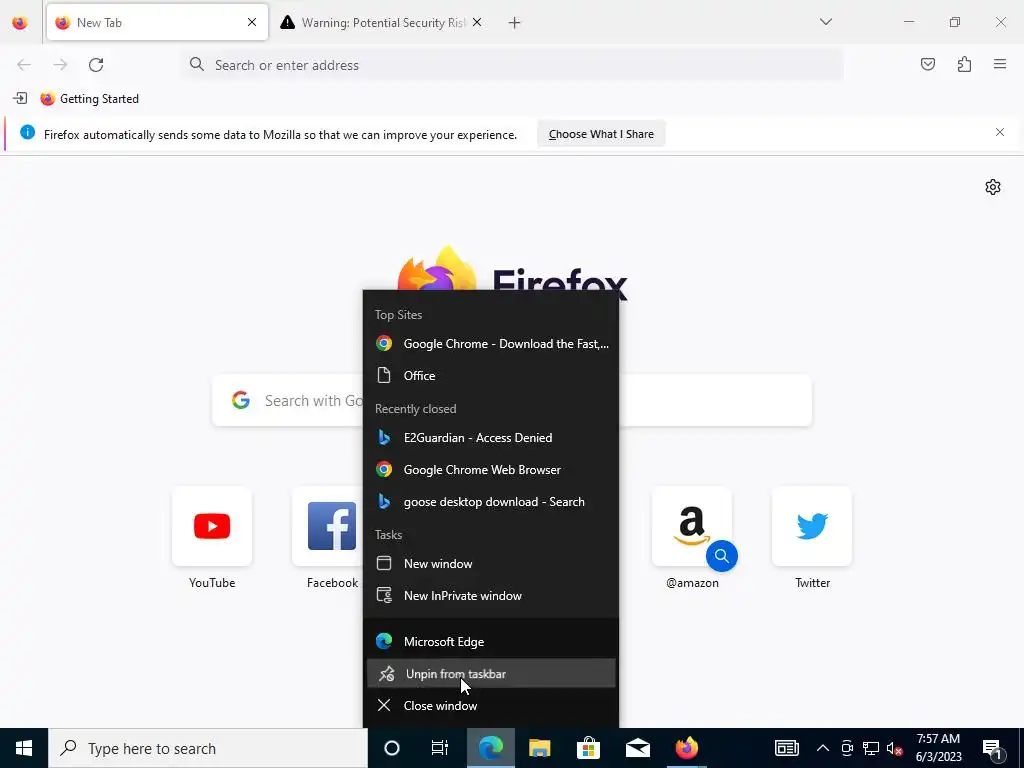
Task: Close the New Tab tab
Action: (x=252, y=22)
